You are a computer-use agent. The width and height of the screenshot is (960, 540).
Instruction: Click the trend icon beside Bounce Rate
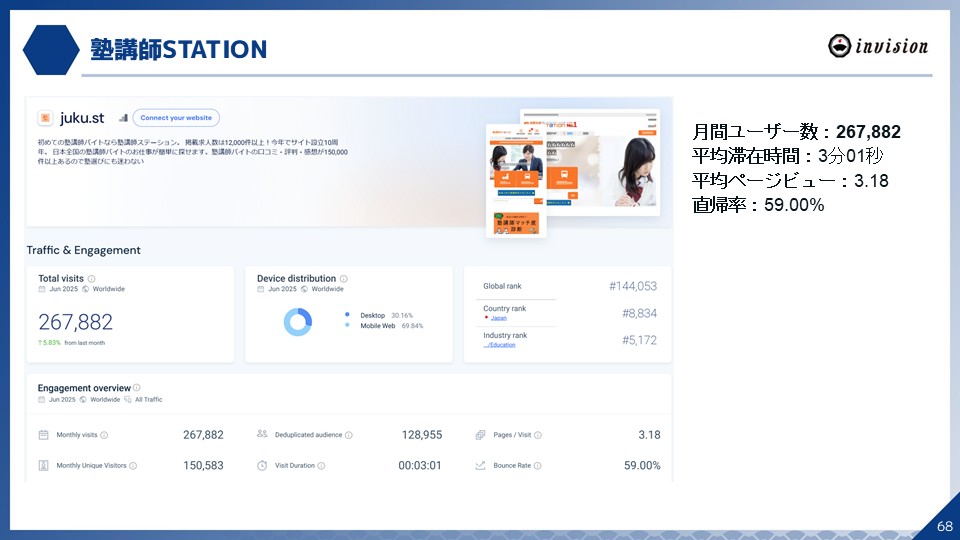(480, 465)
